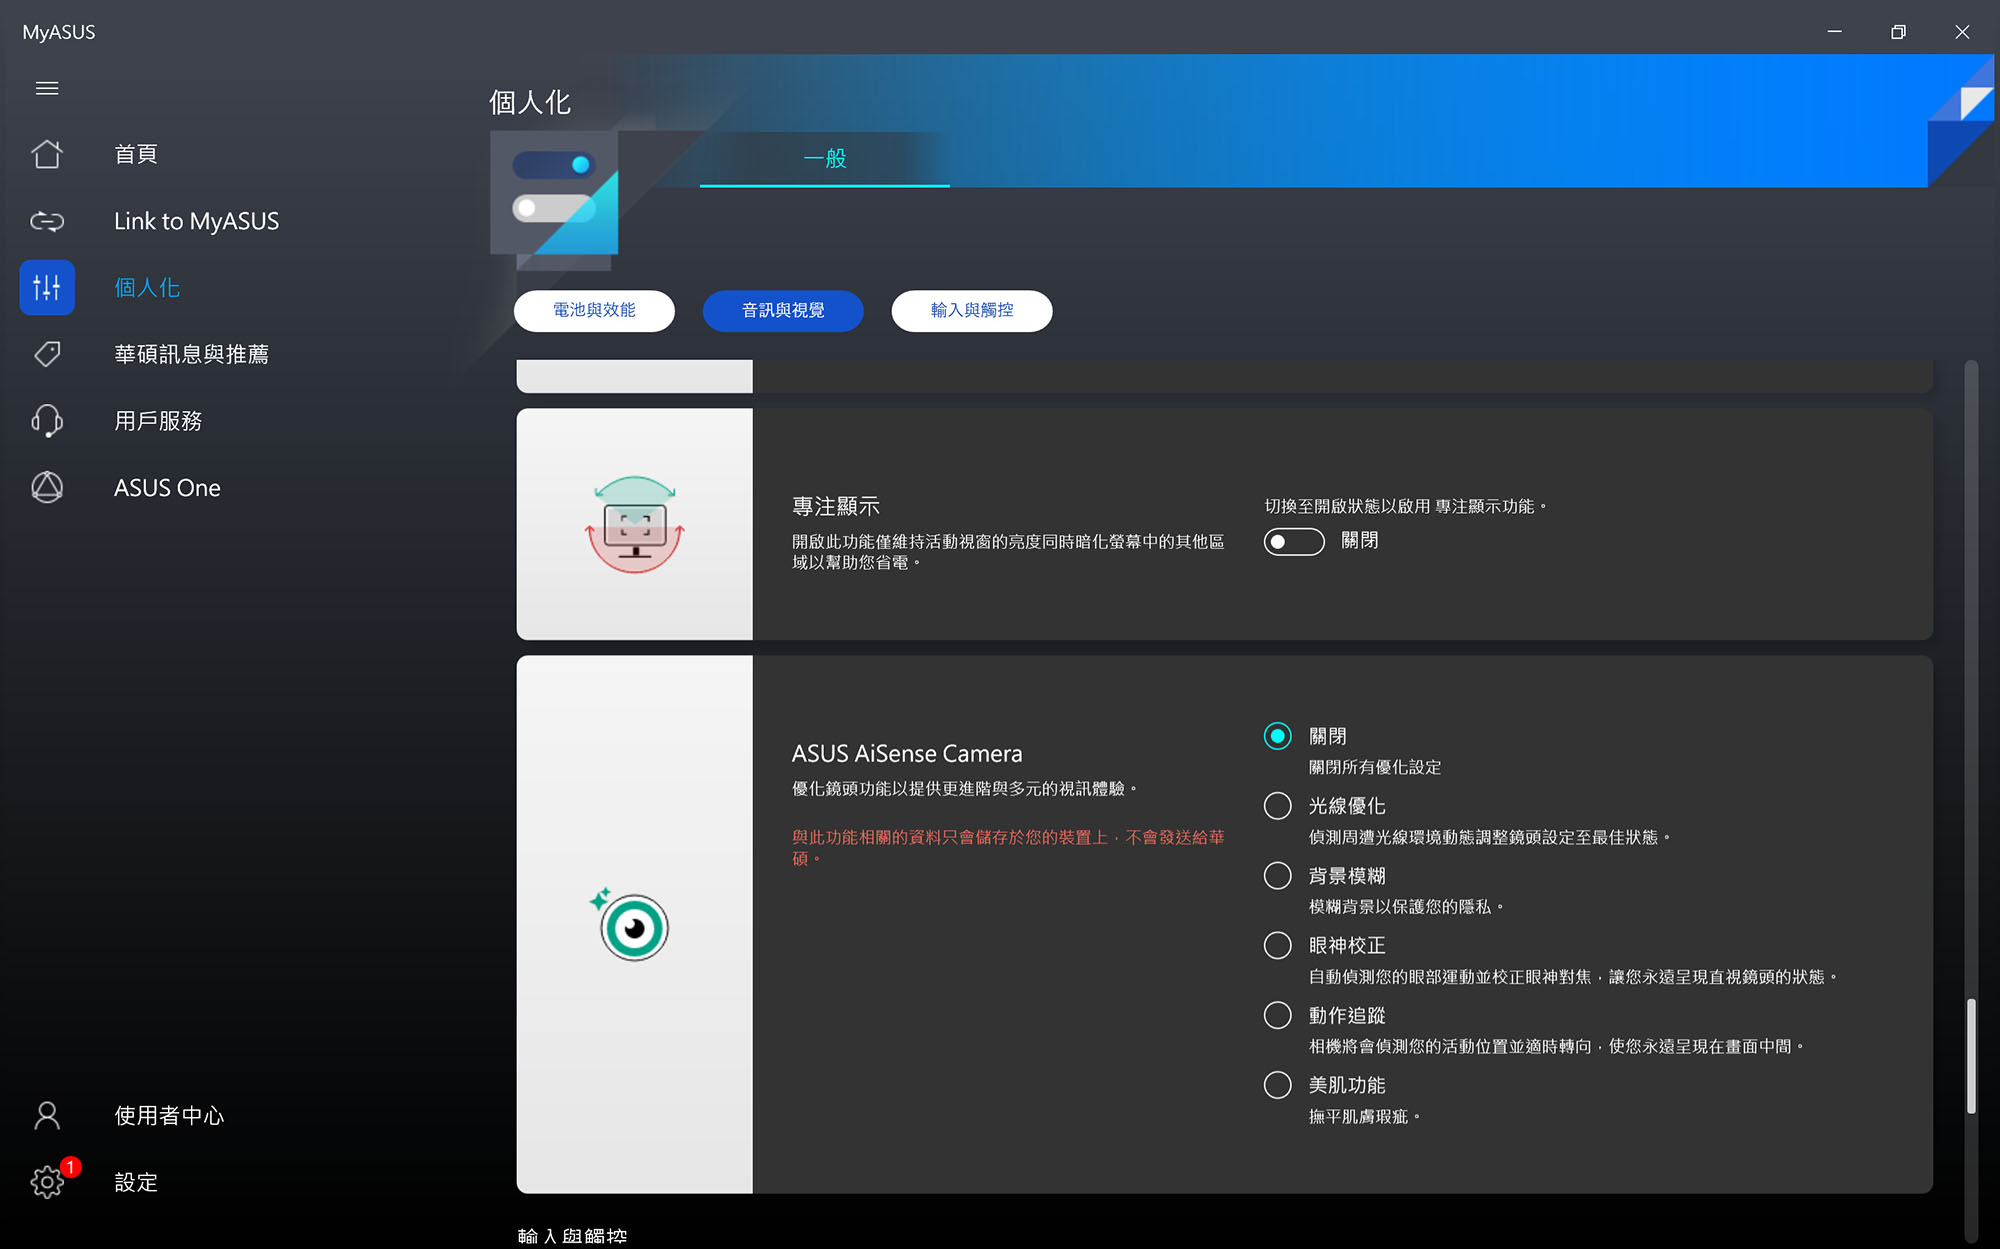
Task: Click the Target Mode (專注顯示) illustration
Action: [634, 524]
